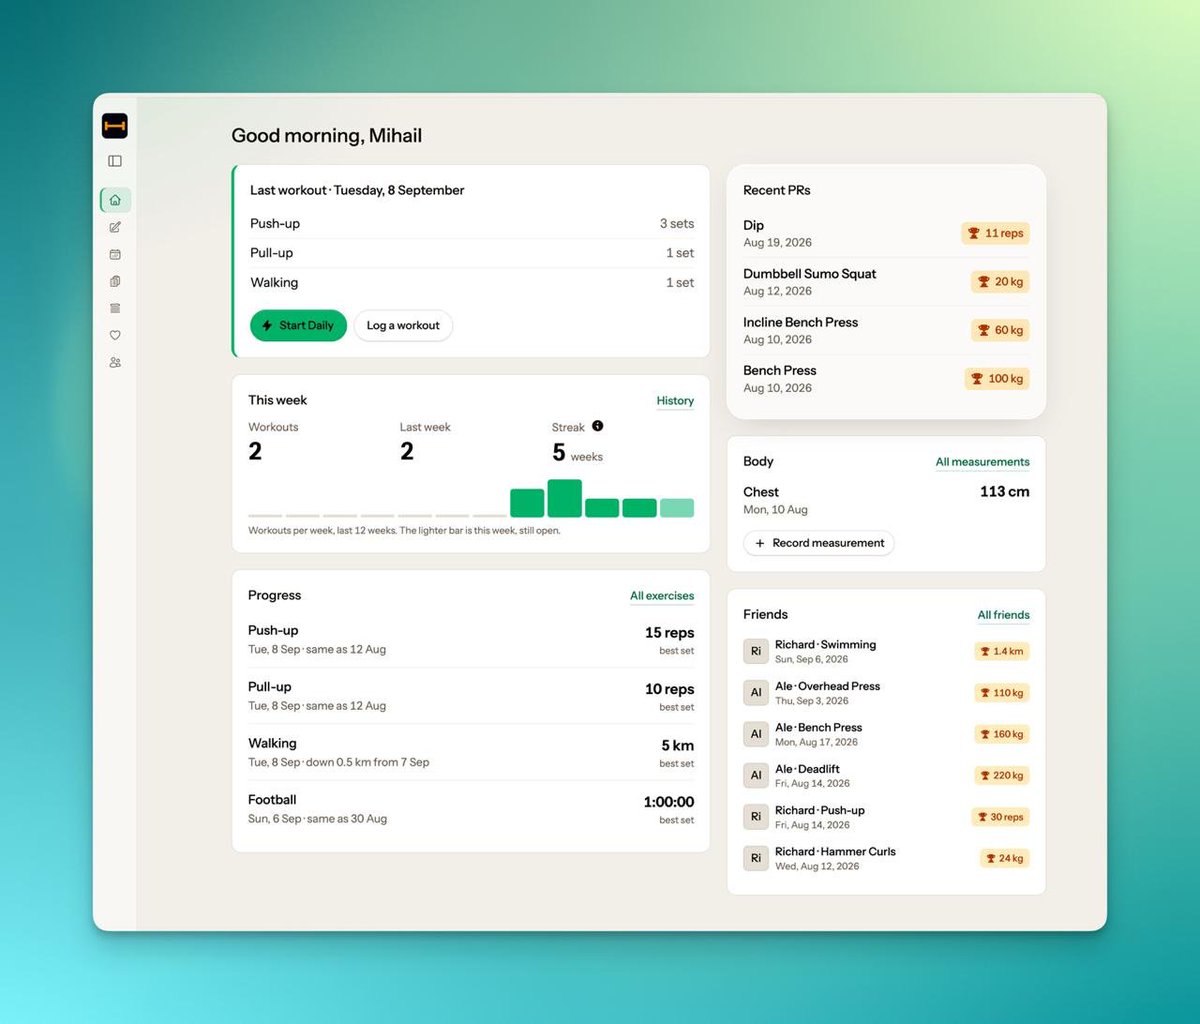
Task: Open the stacked list sidebar icon
Action: click(x=115, y=308)
